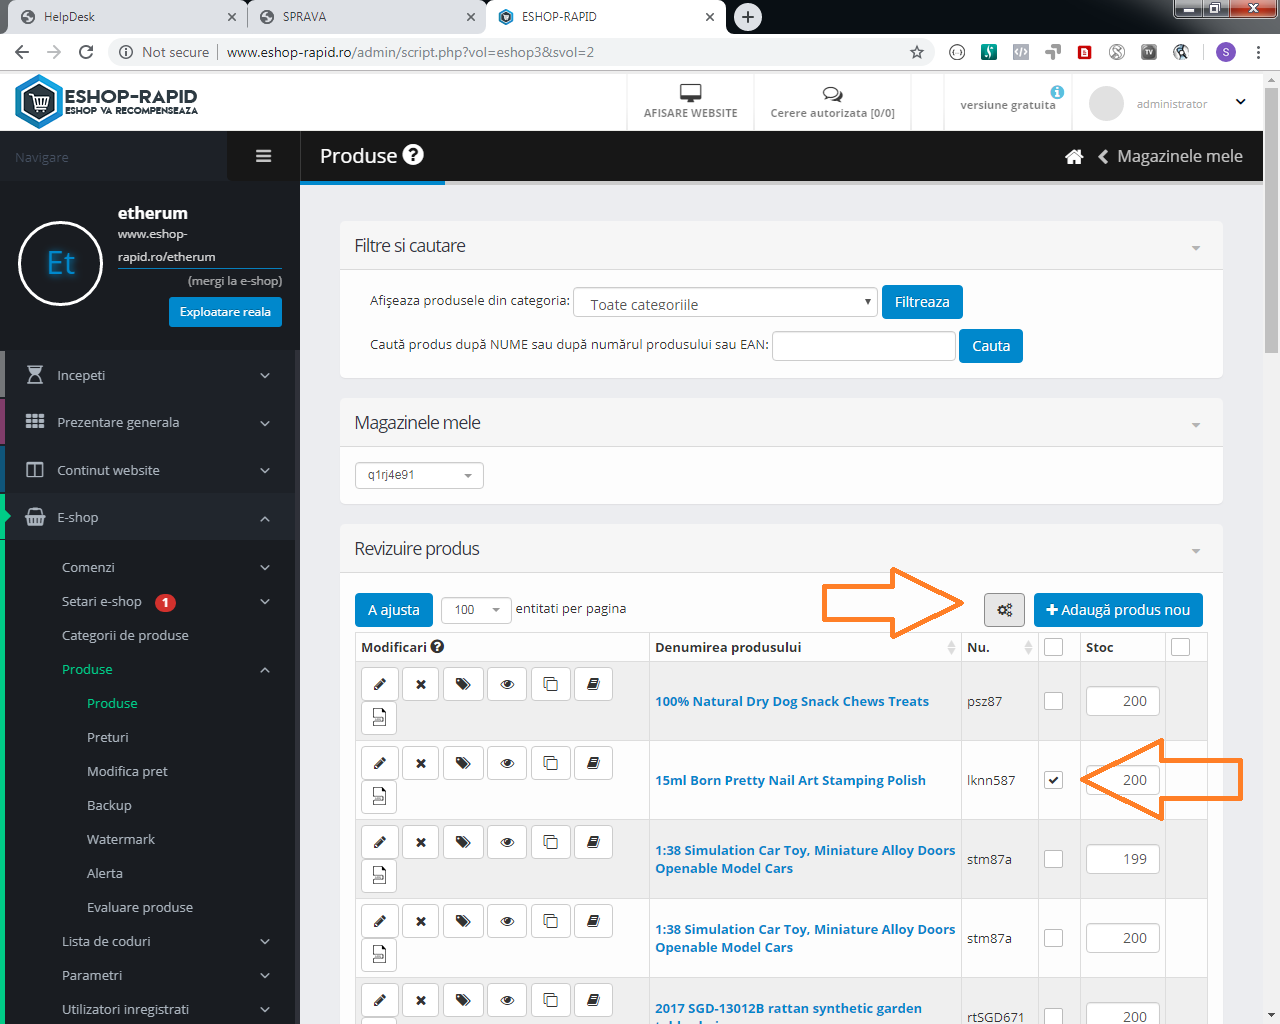Tick checkbox for product psz87
The height and width of the screenshot is (1024, 1280).
[1053, 701]
